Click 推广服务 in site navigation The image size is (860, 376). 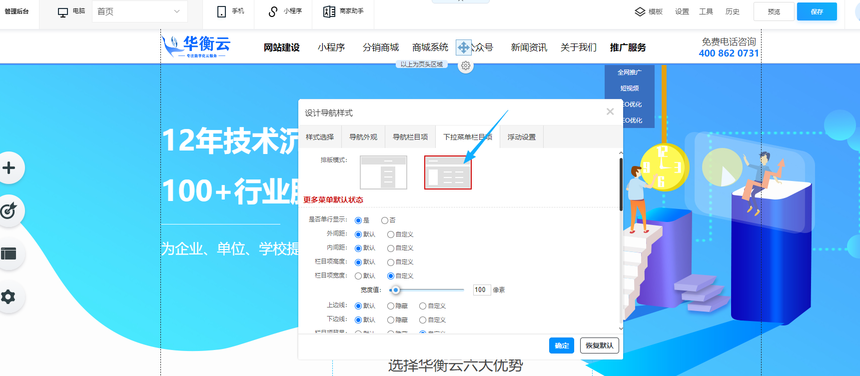628,48
